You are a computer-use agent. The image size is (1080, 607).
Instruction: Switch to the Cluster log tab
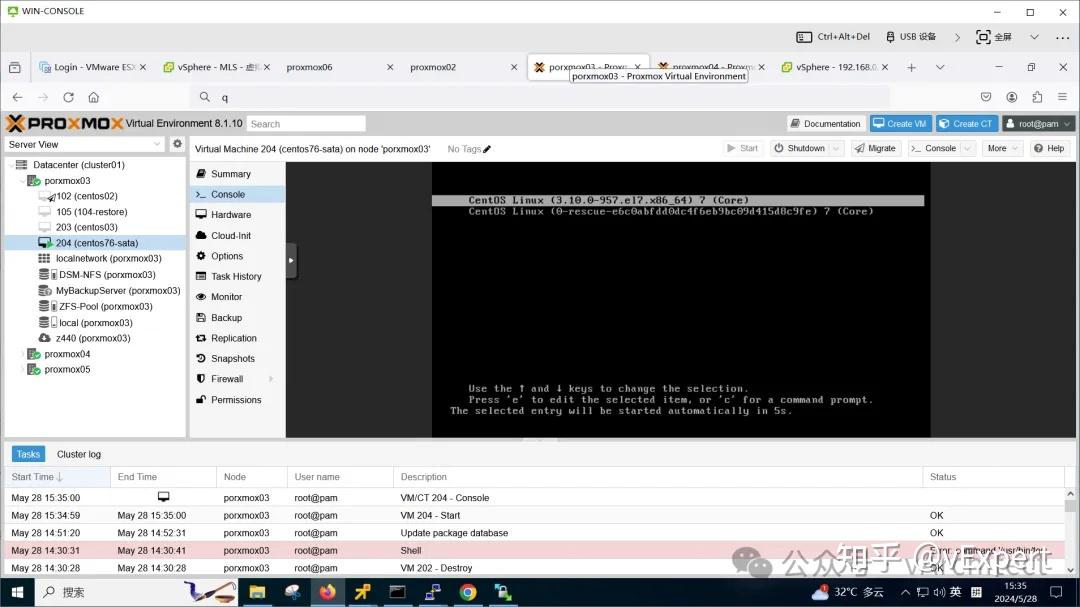[x=78, y=453]
